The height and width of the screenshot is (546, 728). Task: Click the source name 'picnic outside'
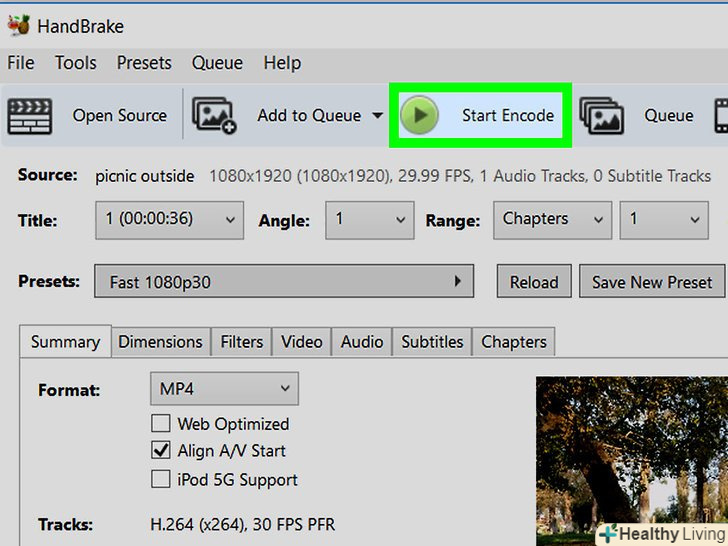click(145, 176)
